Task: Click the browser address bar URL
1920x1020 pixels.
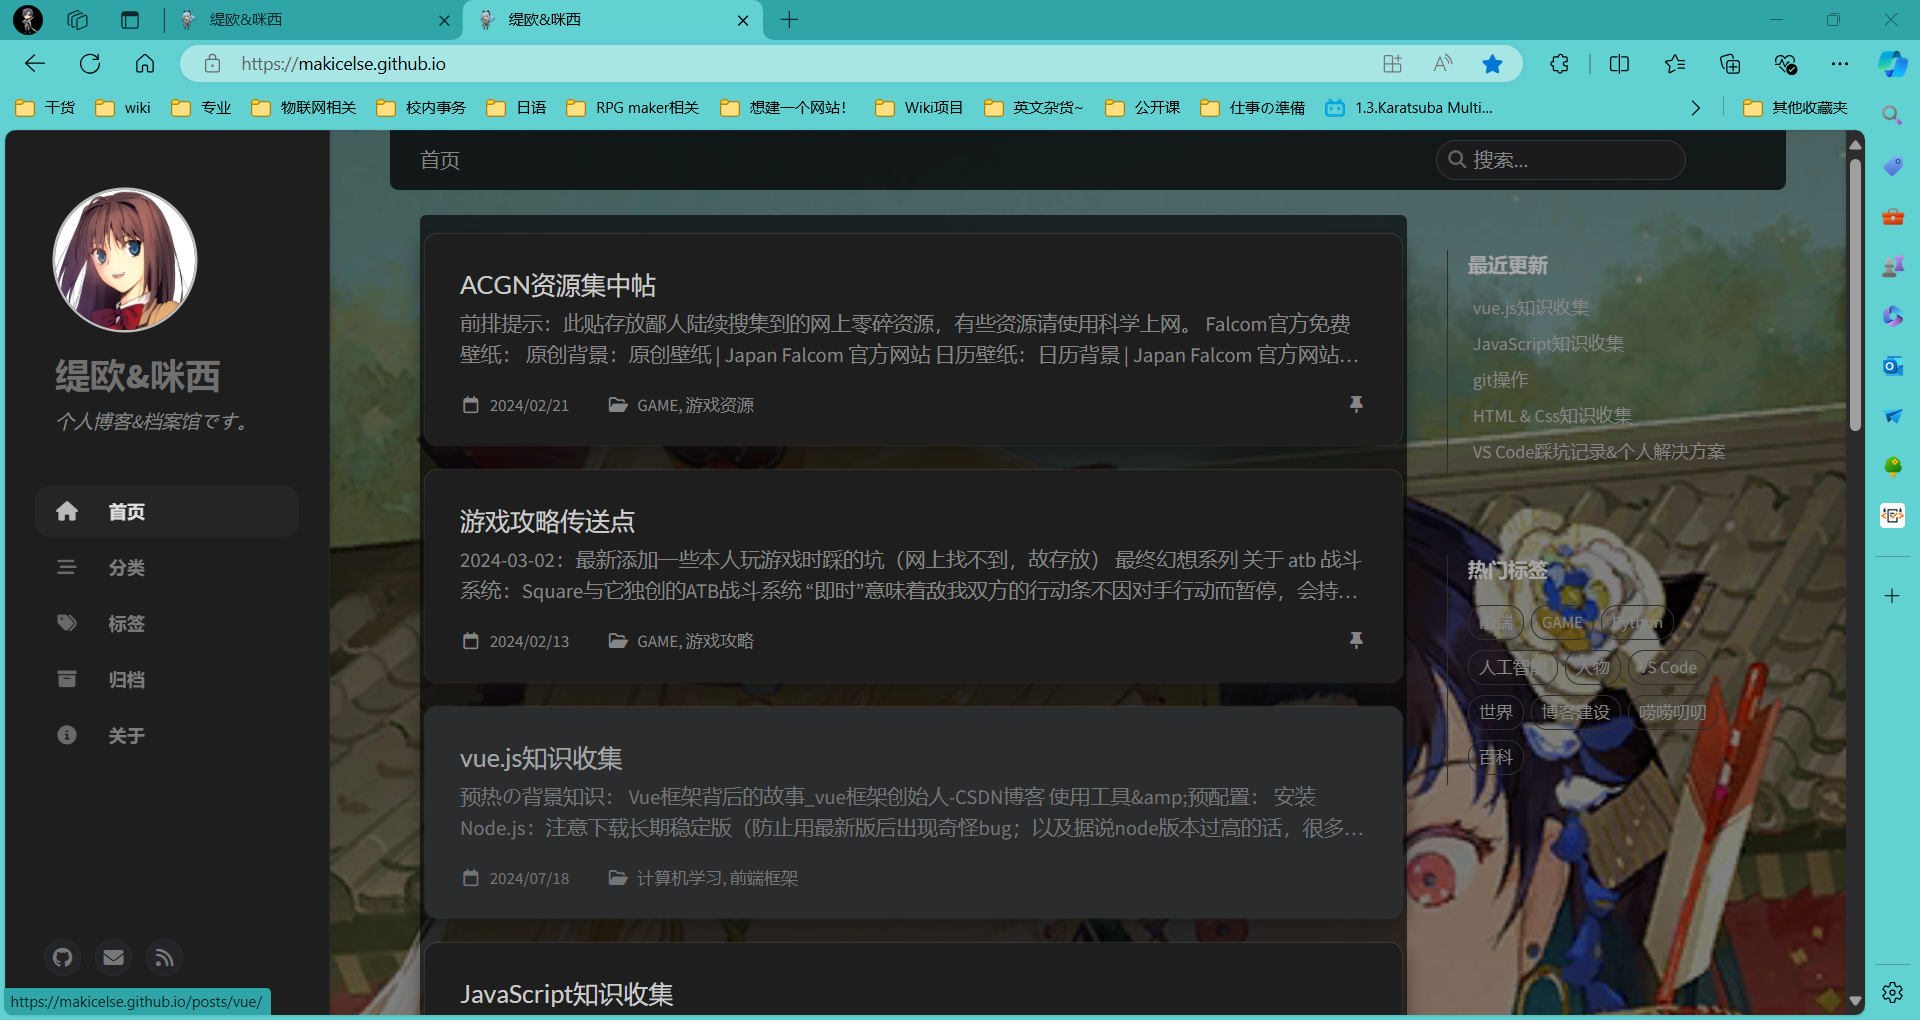Action: click(344, 64)
